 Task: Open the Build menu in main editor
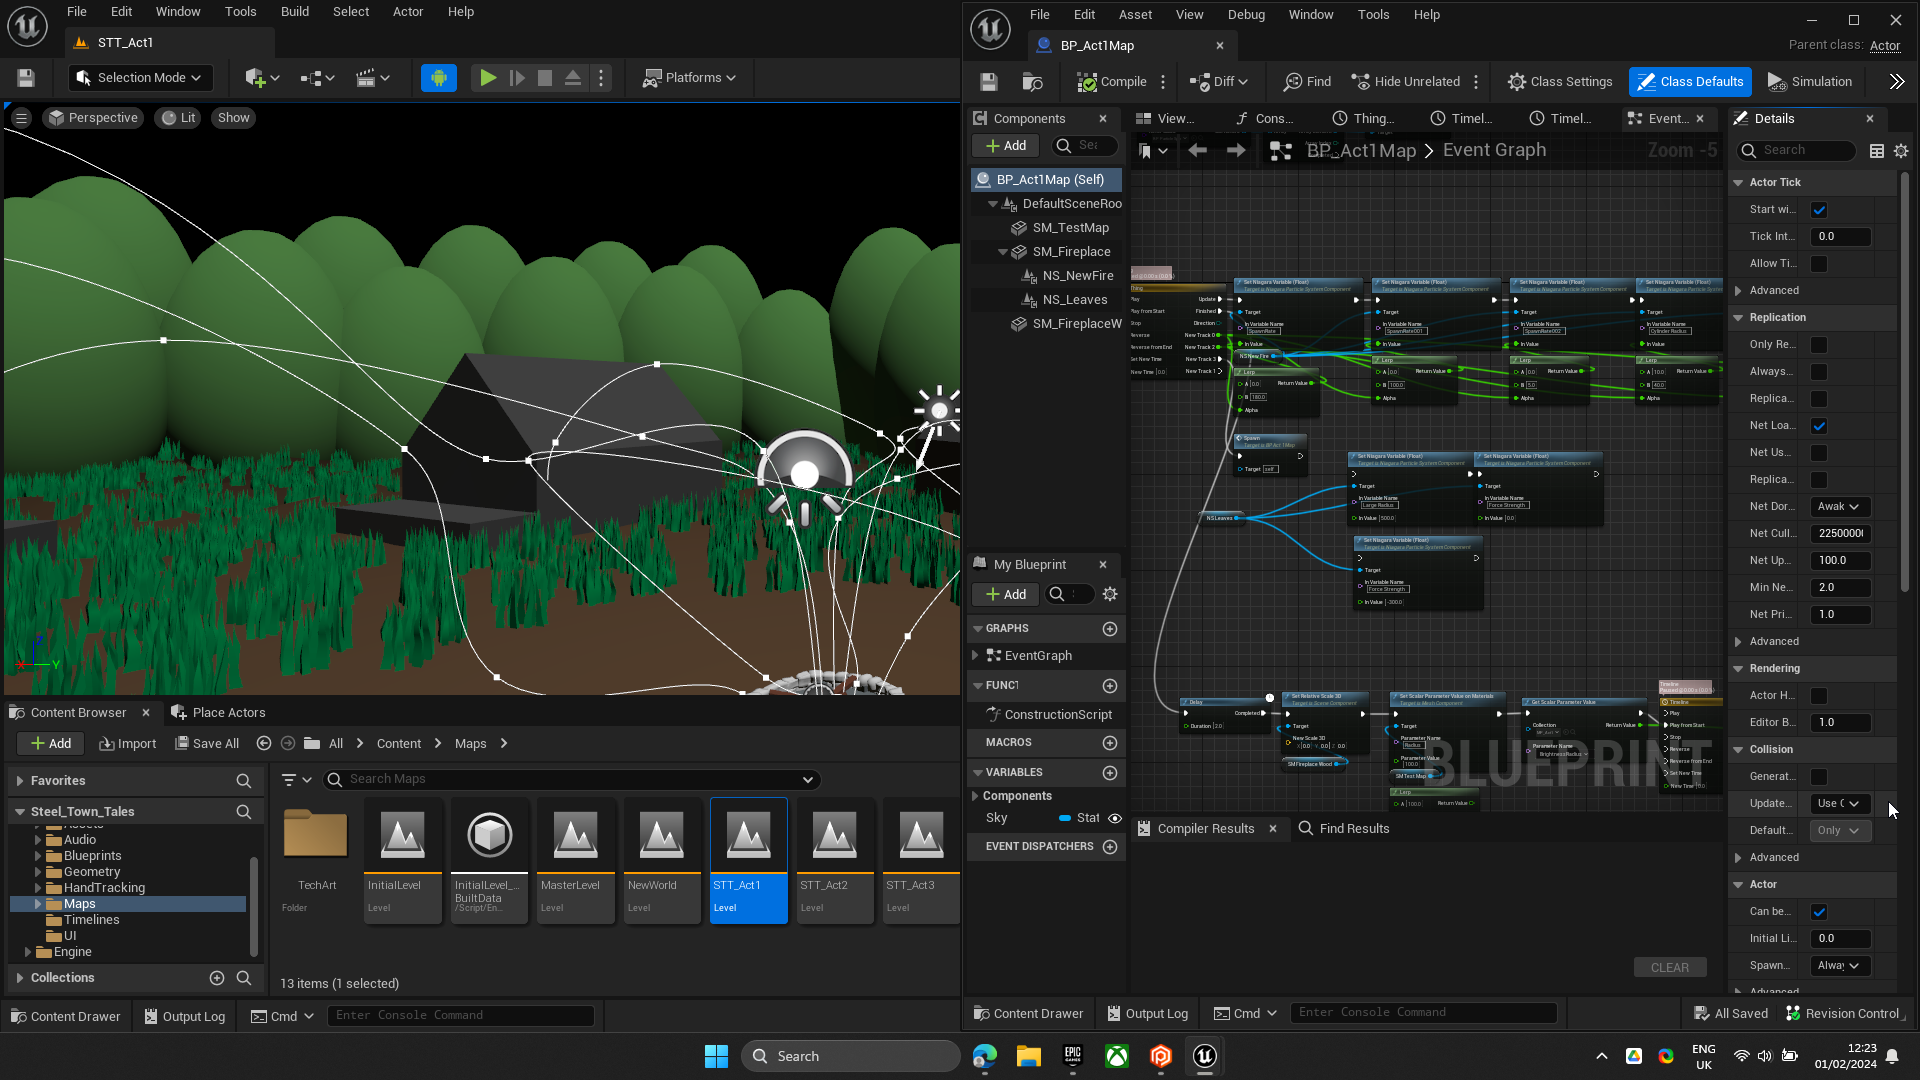(x=294, y=12)
